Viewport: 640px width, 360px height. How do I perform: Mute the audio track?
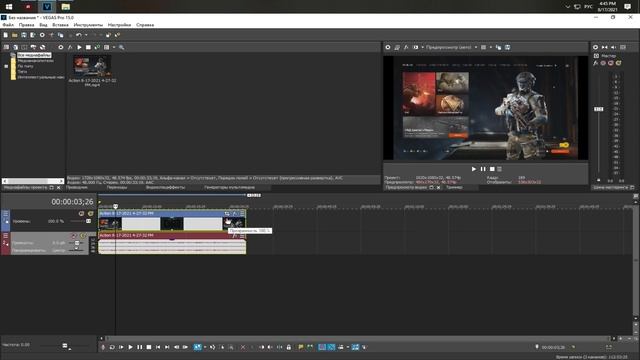(x=74, y=236)
